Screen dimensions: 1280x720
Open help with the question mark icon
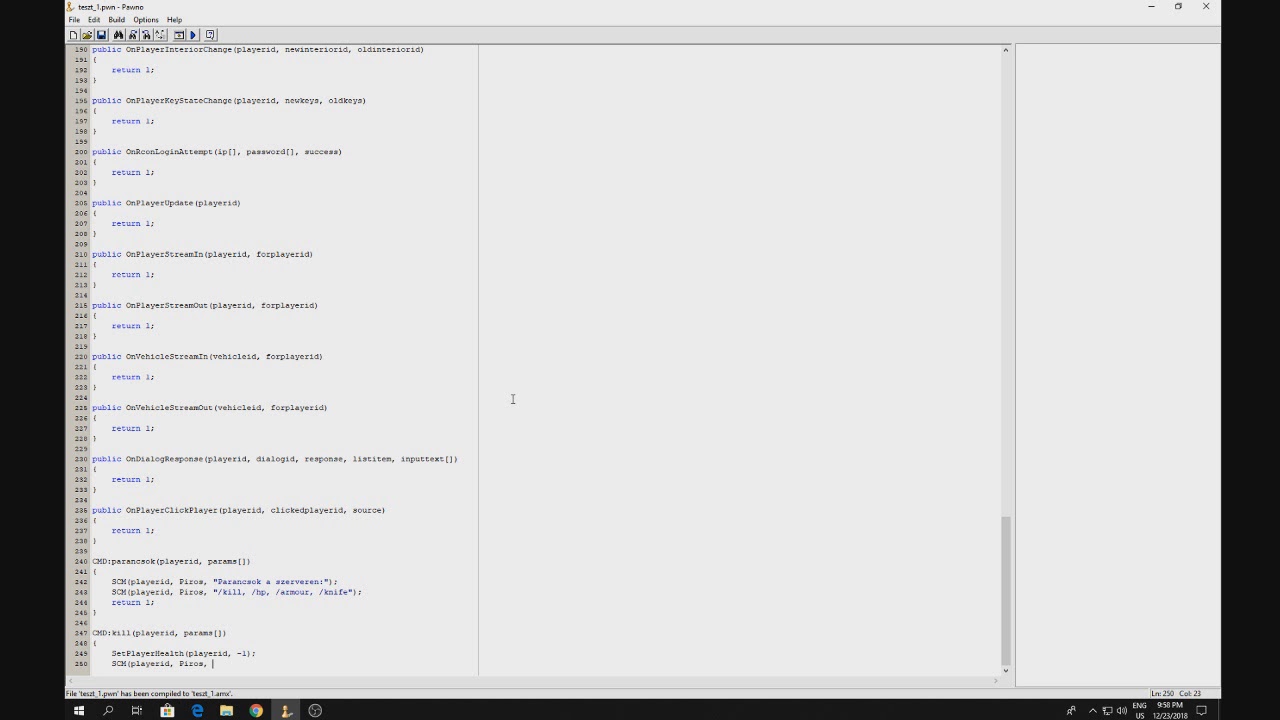click(210, 35)
